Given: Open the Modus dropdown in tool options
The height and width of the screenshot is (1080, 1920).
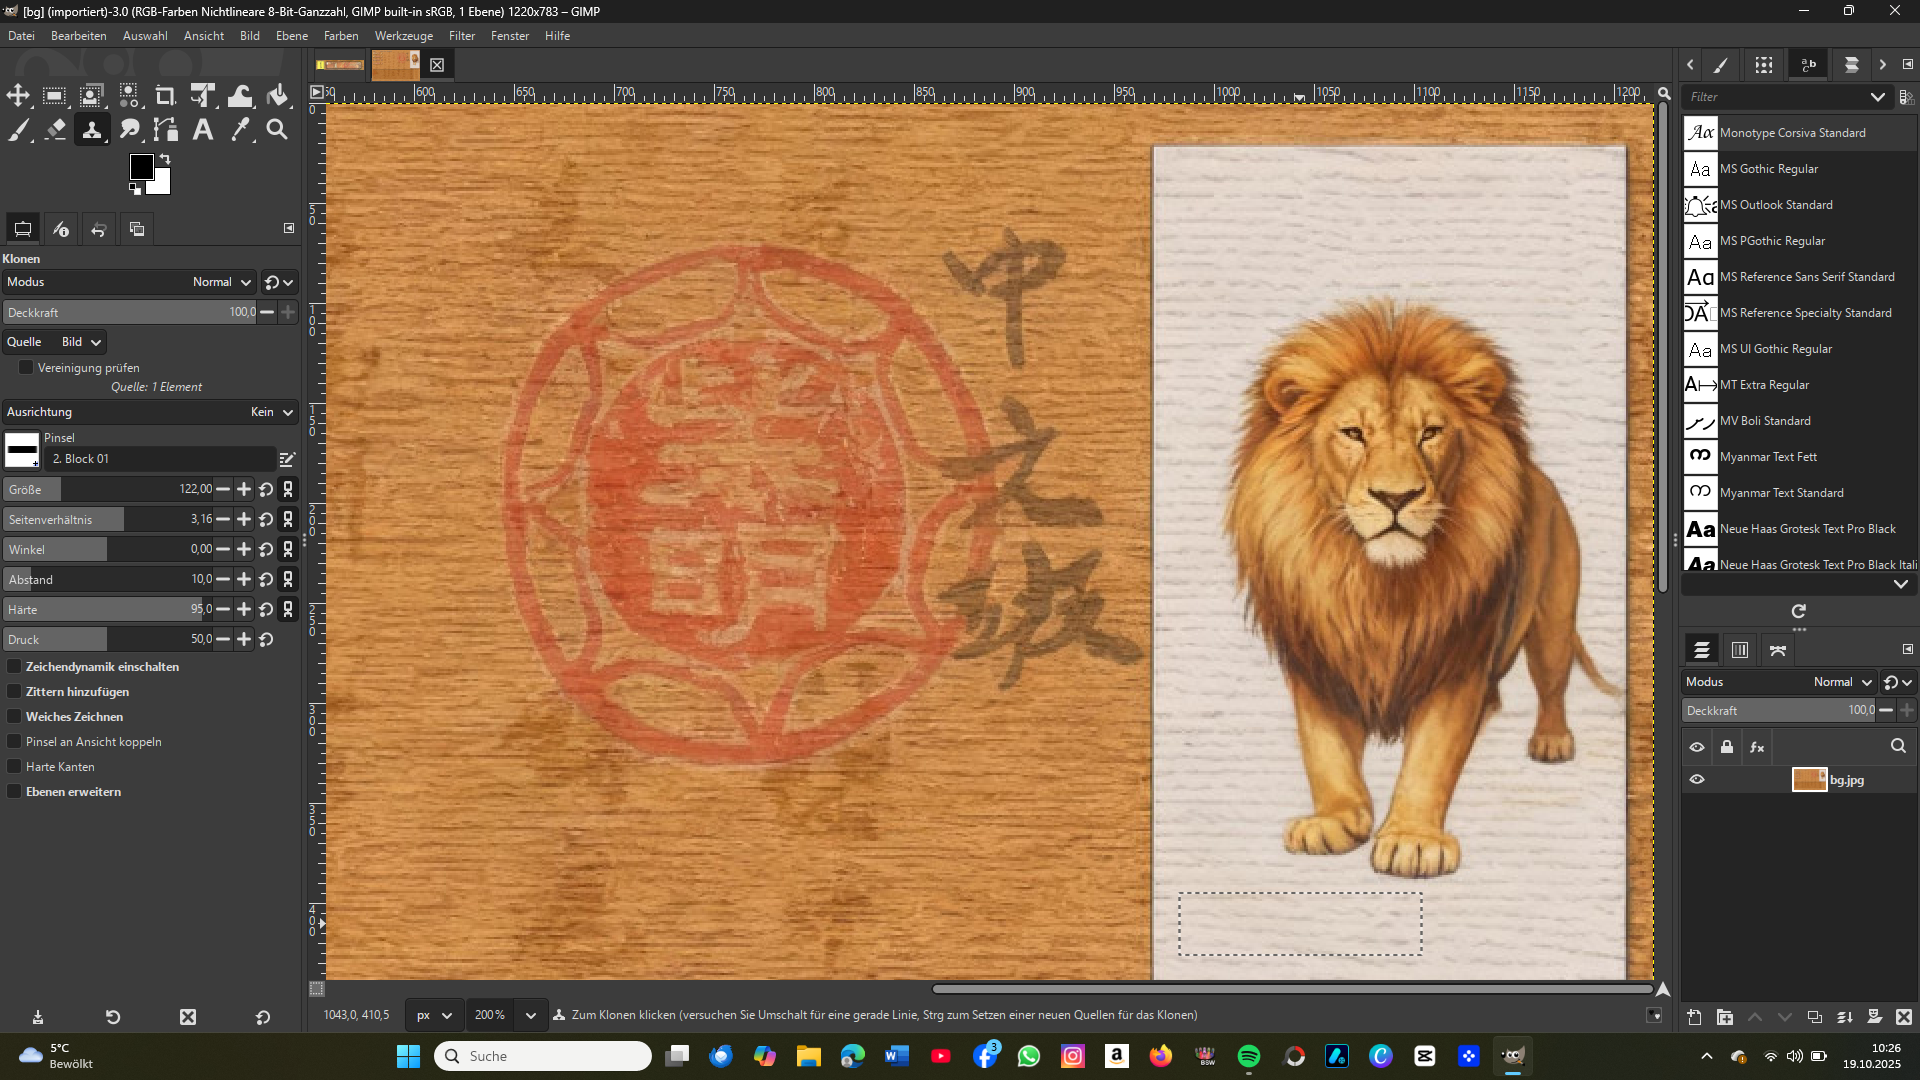Looking at the screenshot, I should pyautogui.click(x=222, y=282).
